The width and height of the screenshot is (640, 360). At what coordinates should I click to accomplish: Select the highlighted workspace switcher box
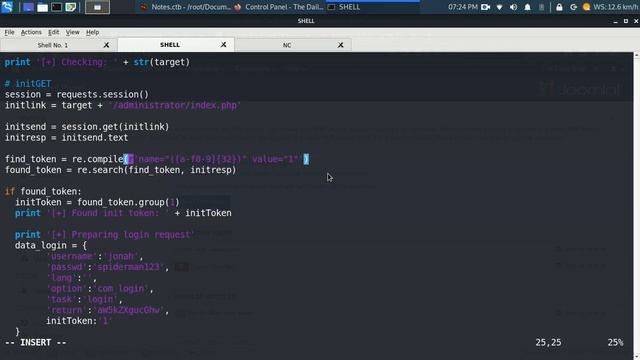[97, 7]
